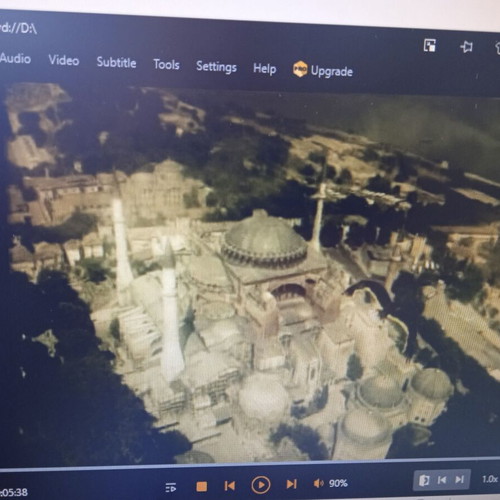The width and height of the screenshot is (500, 500).
Task: Step back one frame in grey panel
Action: pos(442,480)
